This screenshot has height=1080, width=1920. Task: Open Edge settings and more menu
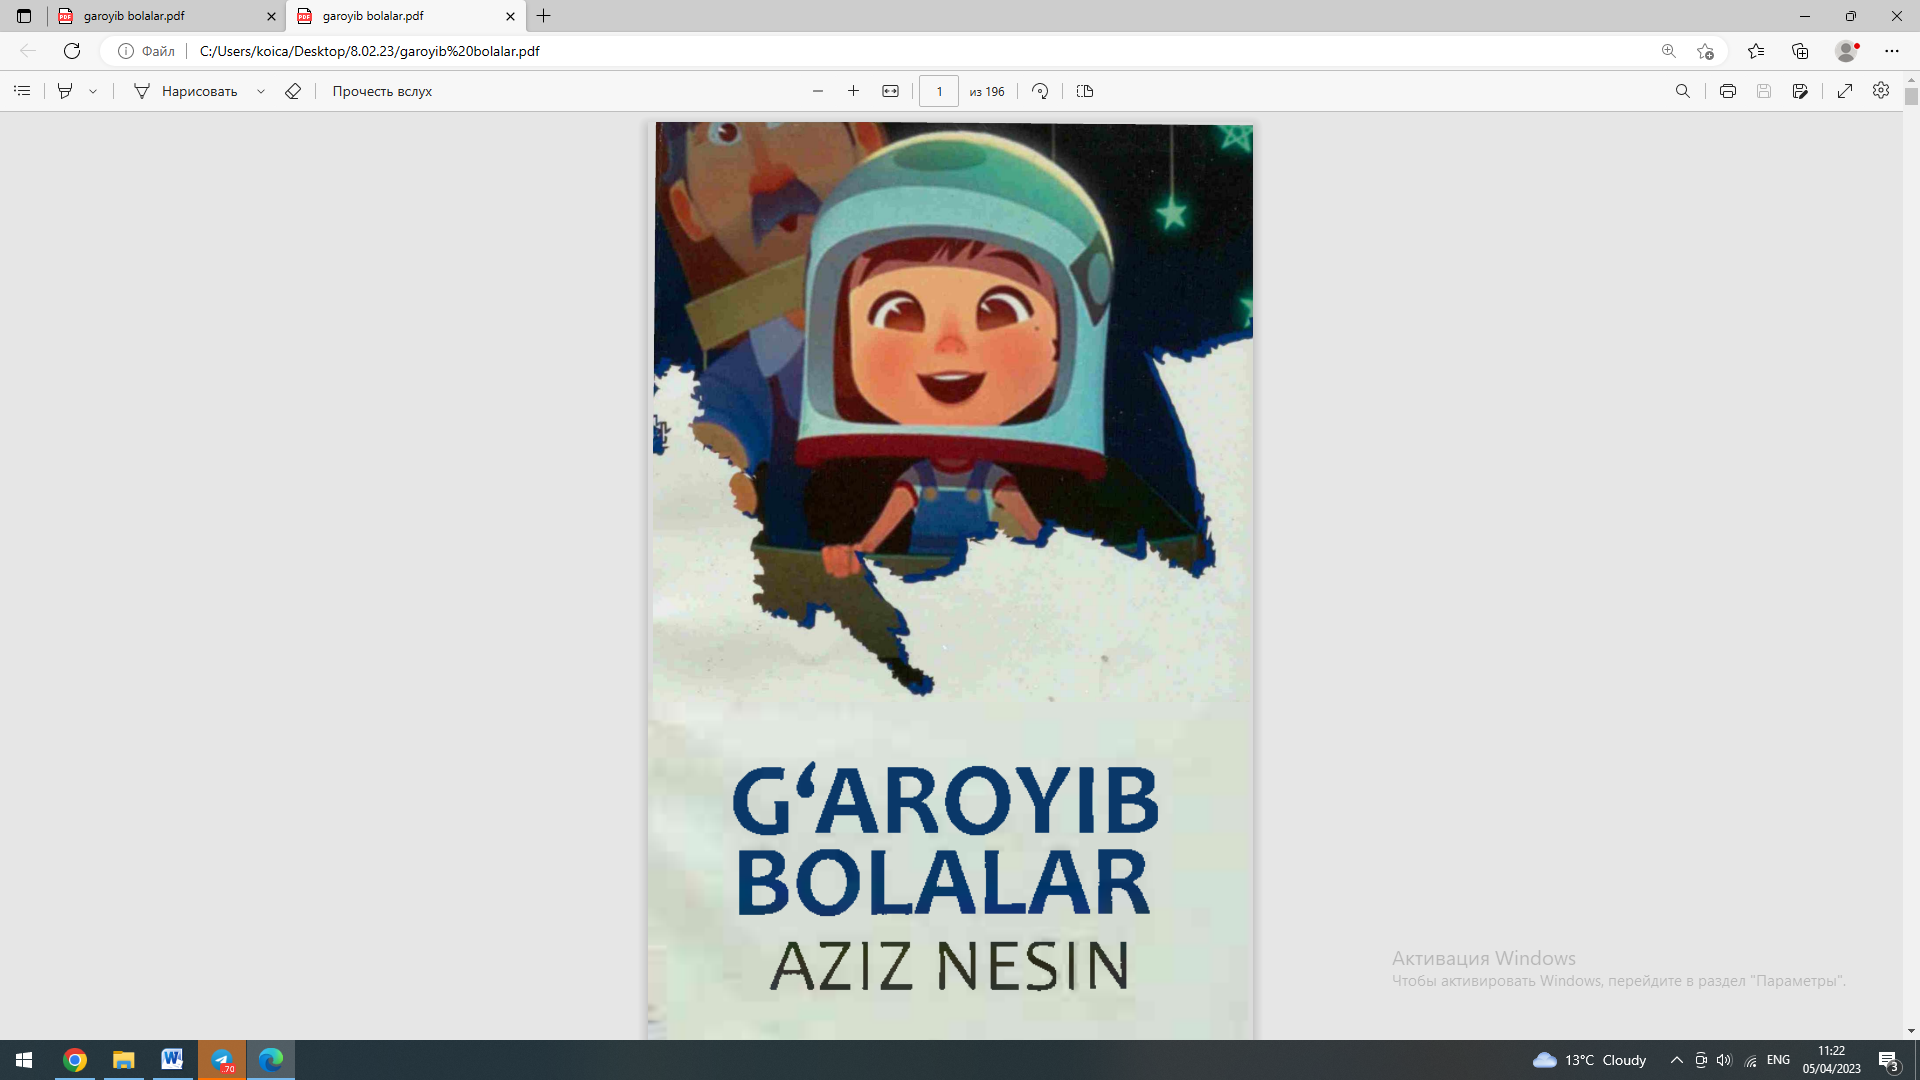pyautogui.click(x=1892, y=51)
